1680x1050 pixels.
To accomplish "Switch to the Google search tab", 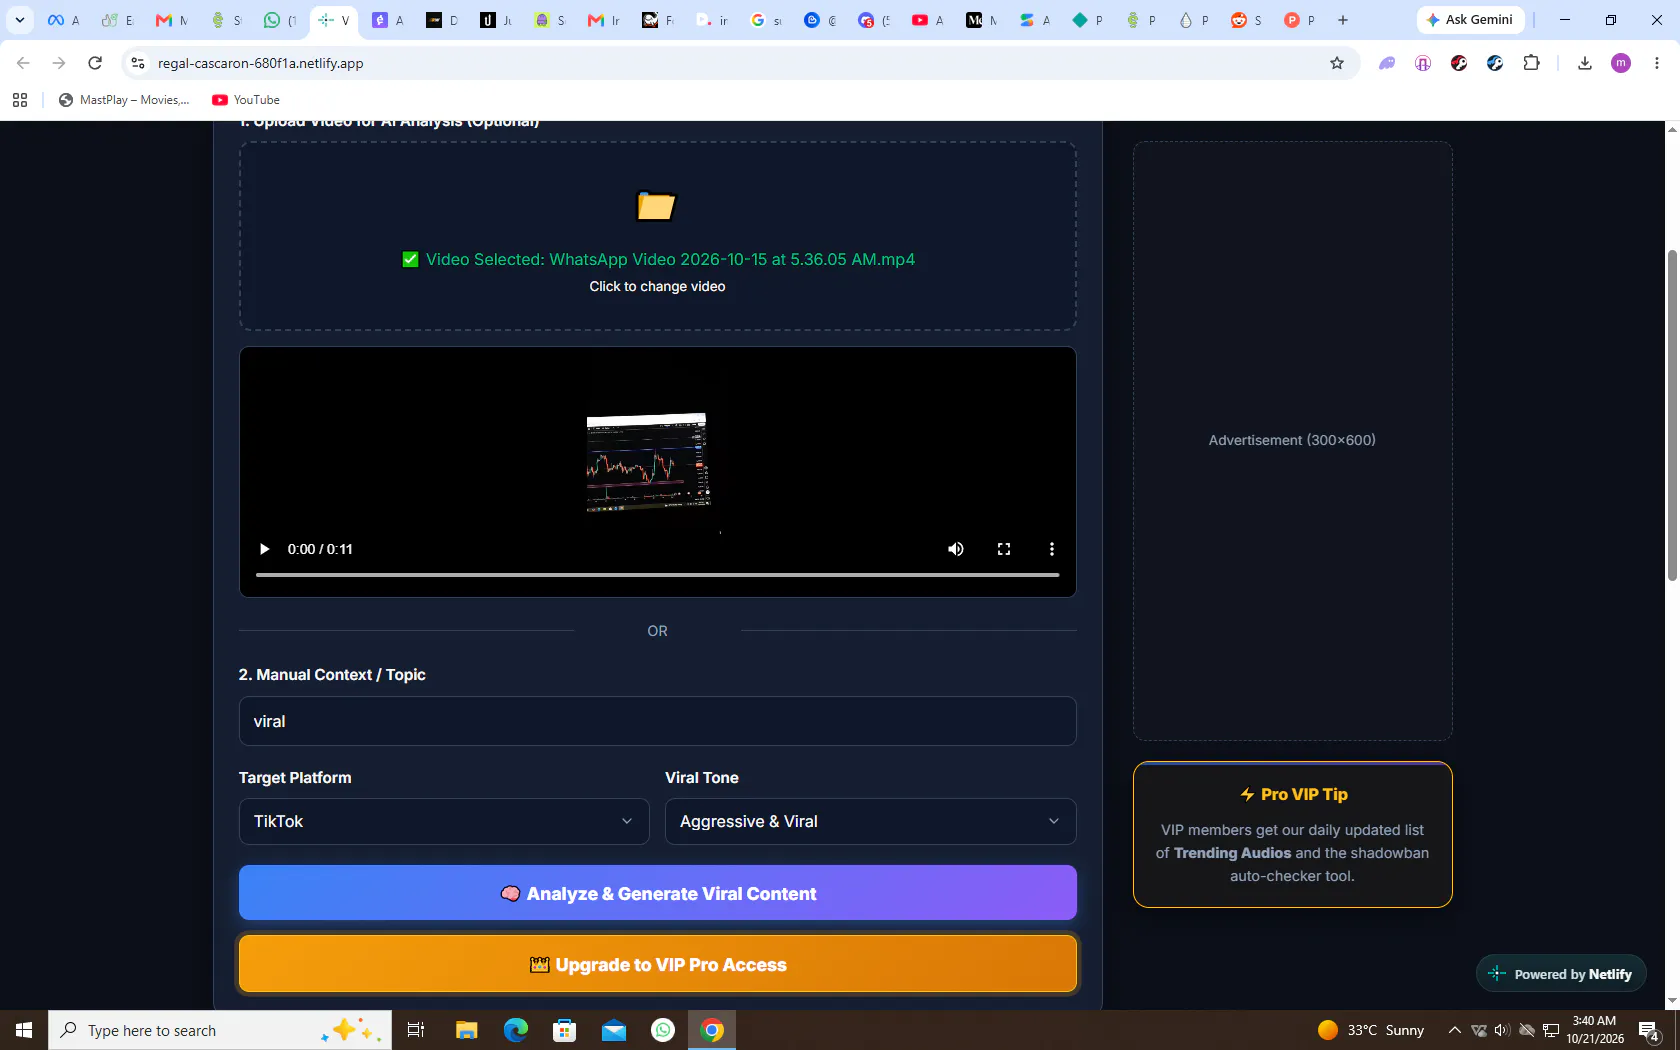I will click(x=766, y=20).
